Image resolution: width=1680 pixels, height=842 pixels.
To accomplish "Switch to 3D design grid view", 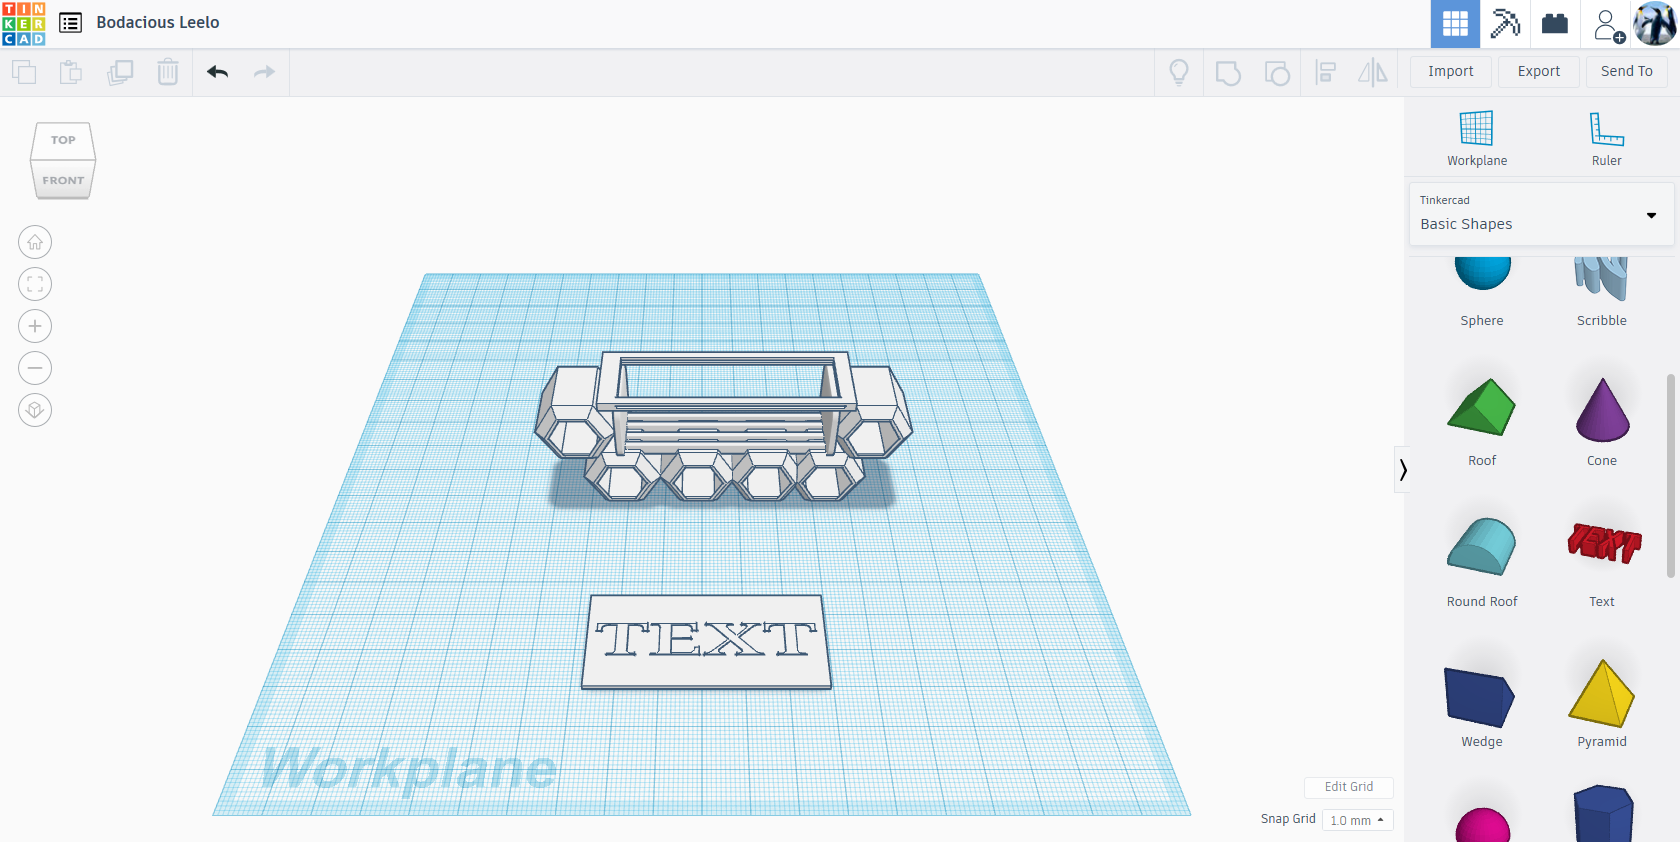I will pyautogui.click(x=1455, y=24).
